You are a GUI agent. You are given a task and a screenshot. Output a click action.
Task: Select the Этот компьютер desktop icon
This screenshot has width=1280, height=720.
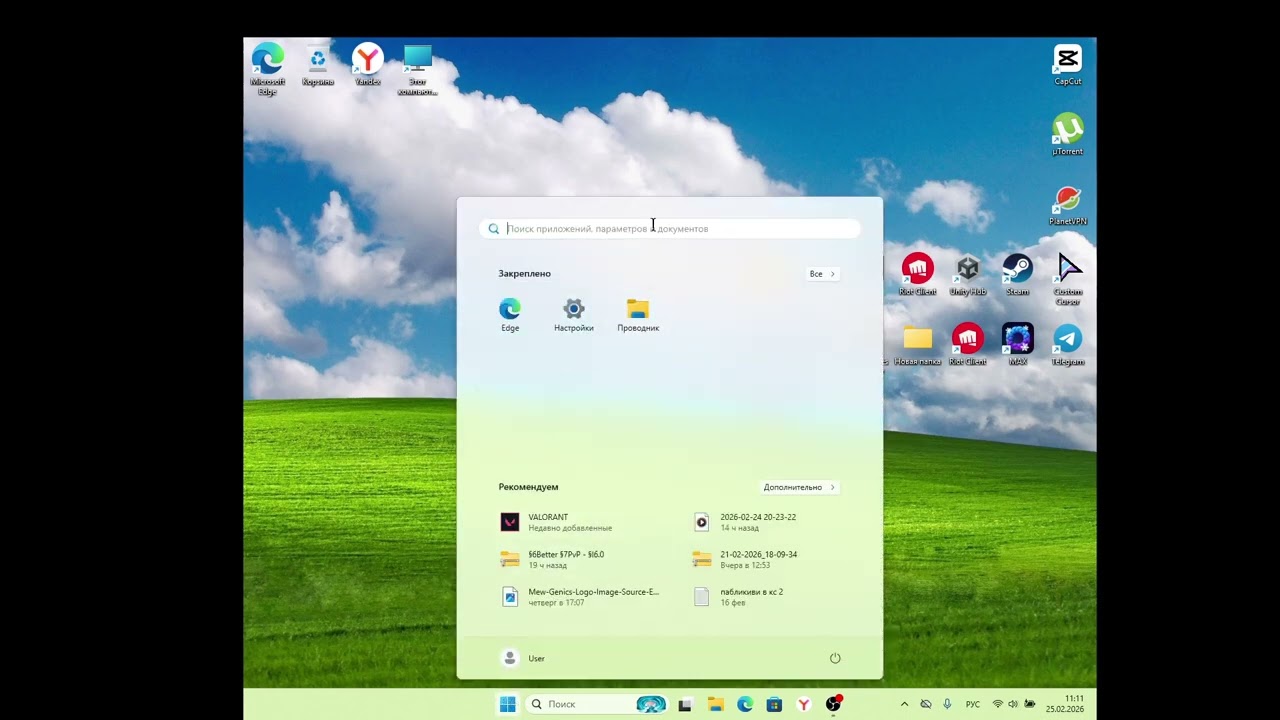(x=417, y=69)
